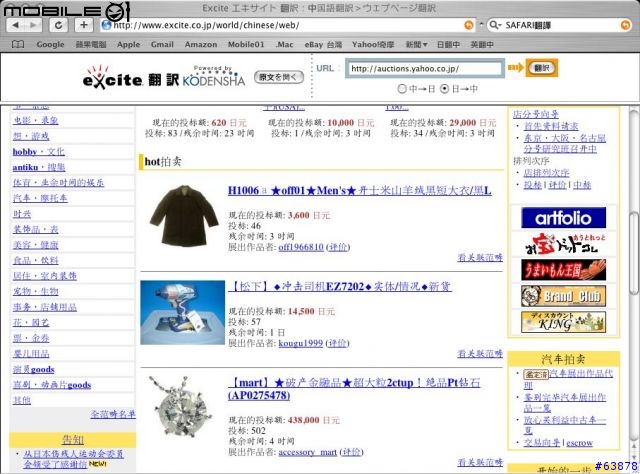Open the eBay bookmark

(x=323, y=44)
